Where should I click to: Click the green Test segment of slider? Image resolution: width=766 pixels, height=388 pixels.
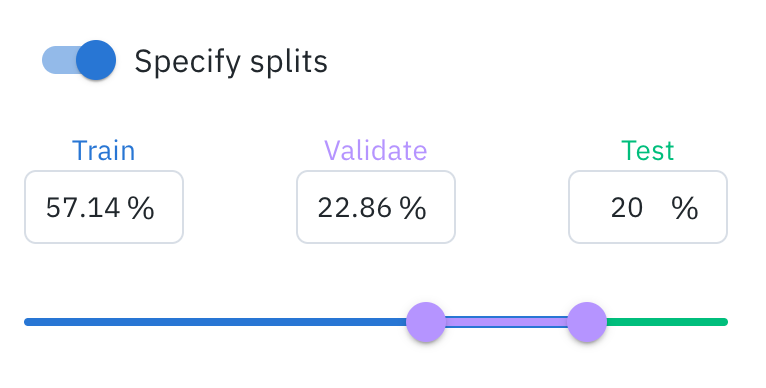pos(667,322)
